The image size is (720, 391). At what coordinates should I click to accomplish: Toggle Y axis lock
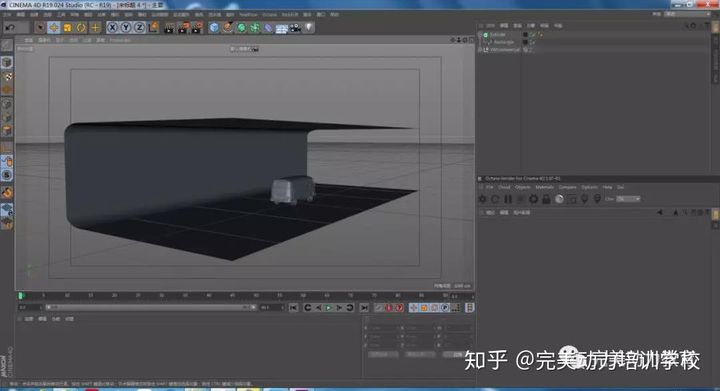(126, 28)
